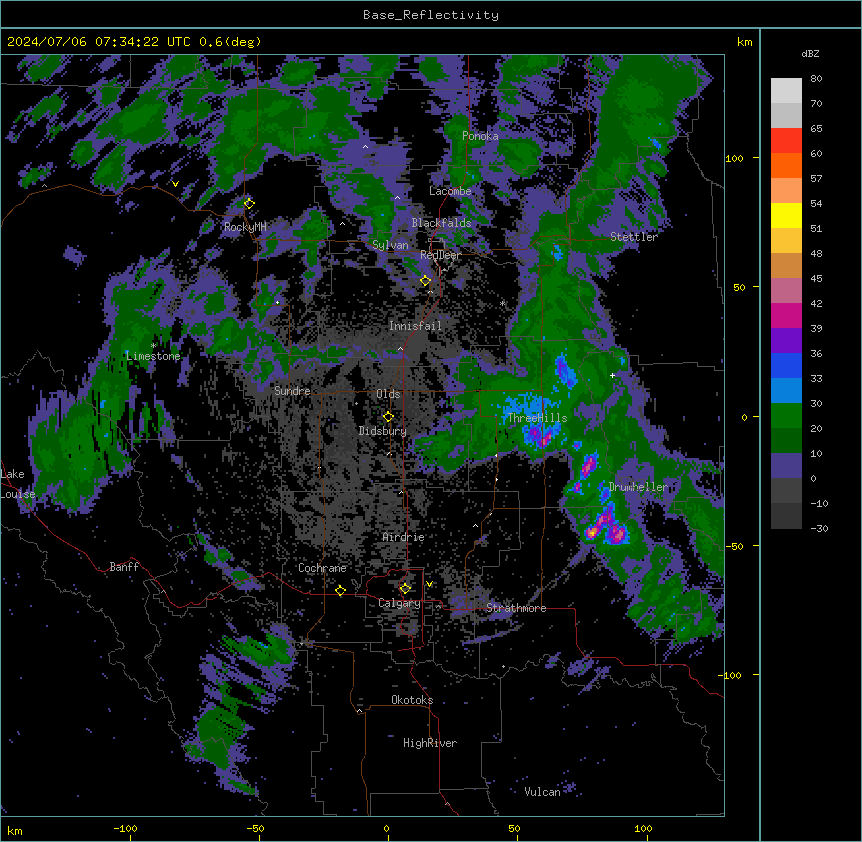Click the -30 value on the dBZ legend

[819, 528]
